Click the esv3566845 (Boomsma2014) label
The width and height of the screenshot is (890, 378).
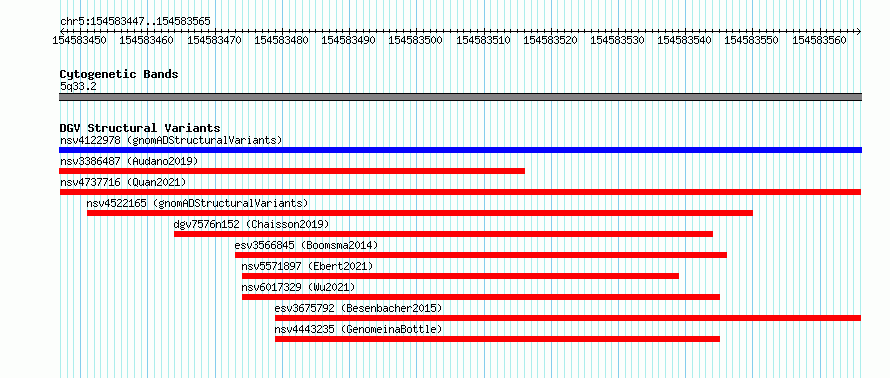(306, 245)
